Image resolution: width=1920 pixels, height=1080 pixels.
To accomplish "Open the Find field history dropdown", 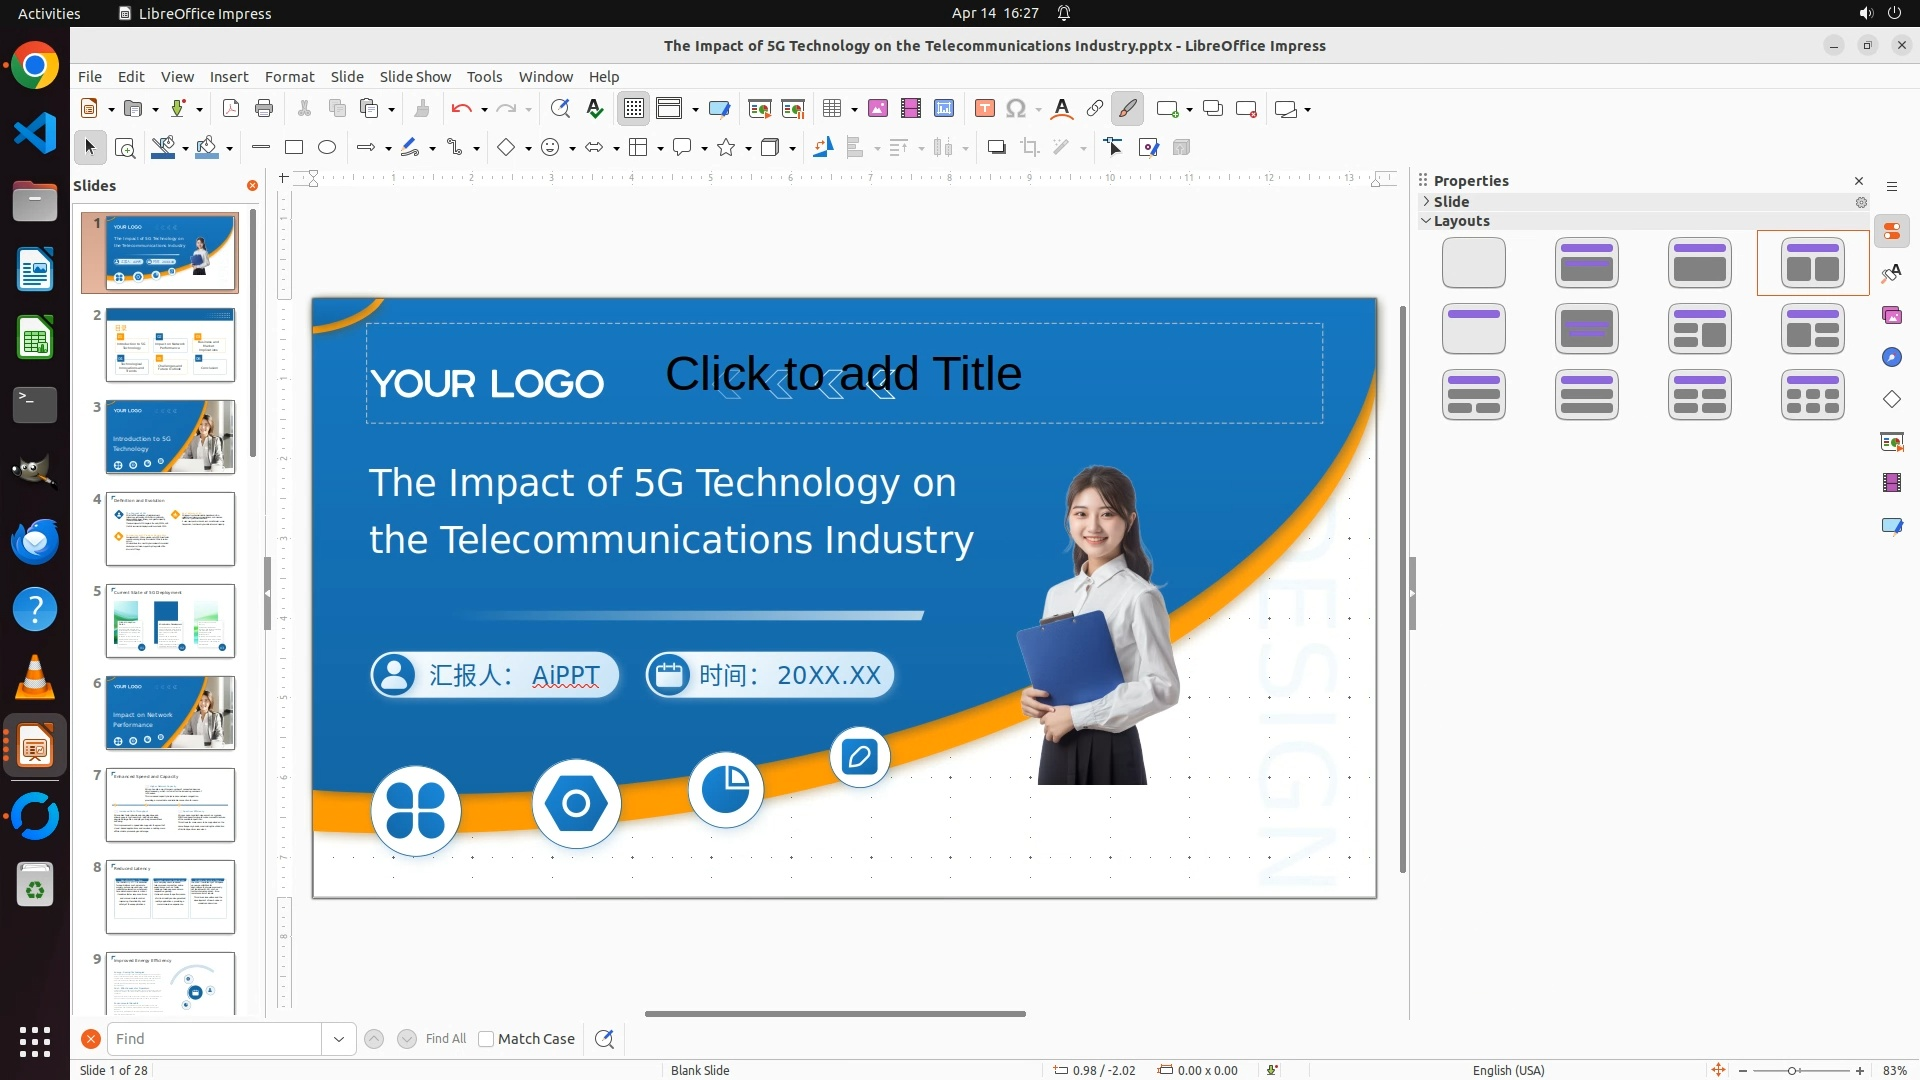I will [x=339, y=1039].
